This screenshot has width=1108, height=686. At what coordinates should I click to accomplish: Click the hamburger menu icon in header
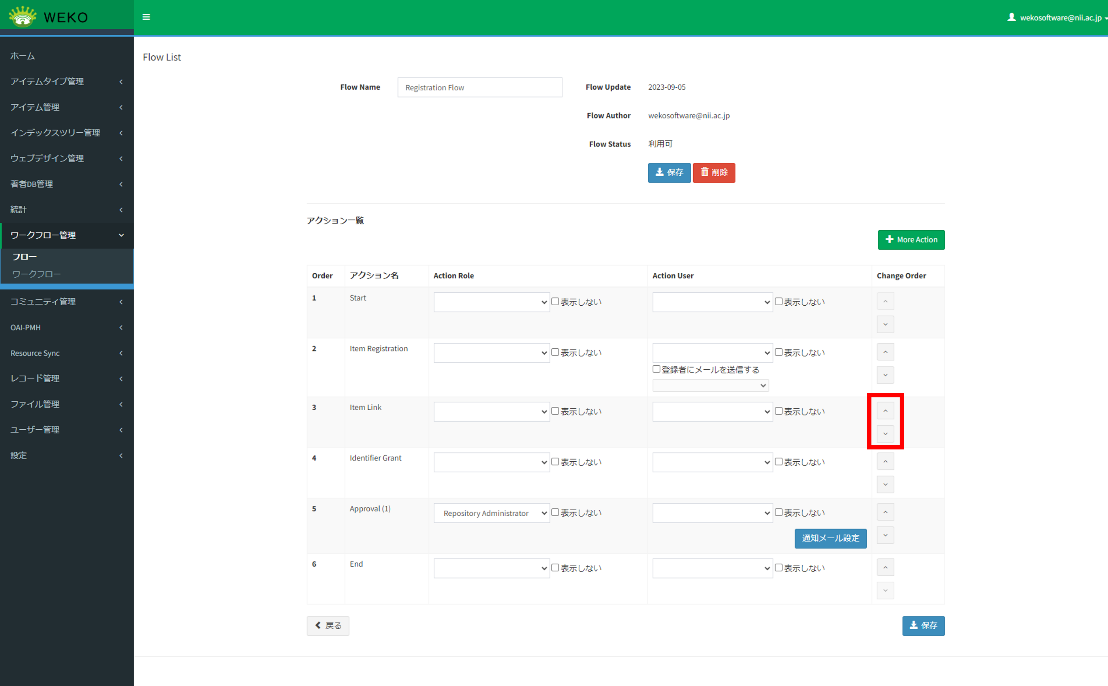(x=147, y=17)
